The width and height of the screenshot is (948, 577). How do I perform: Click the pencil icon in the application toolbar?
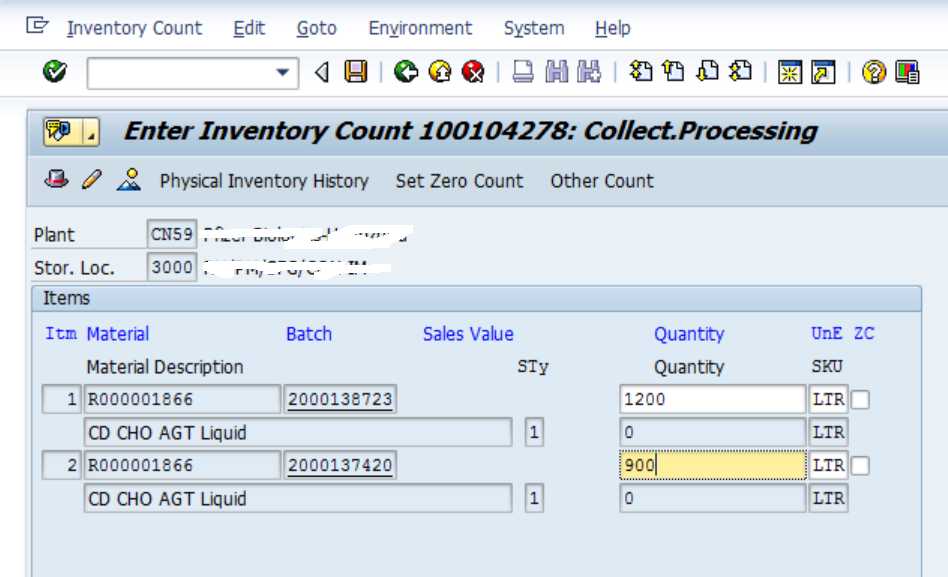coord(91,179)
